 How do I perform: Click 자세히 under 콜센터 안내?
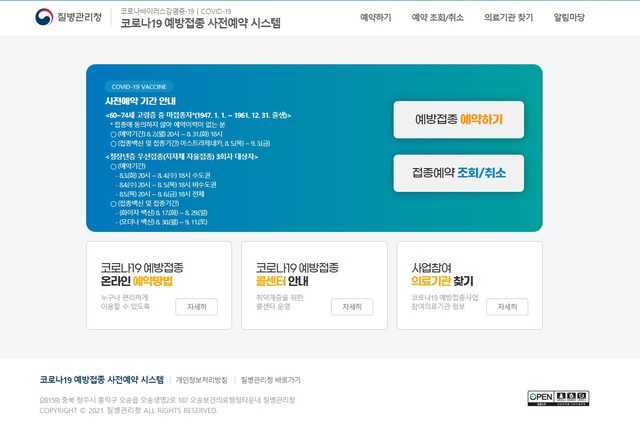pyautogui.click(x=352, y=307)
